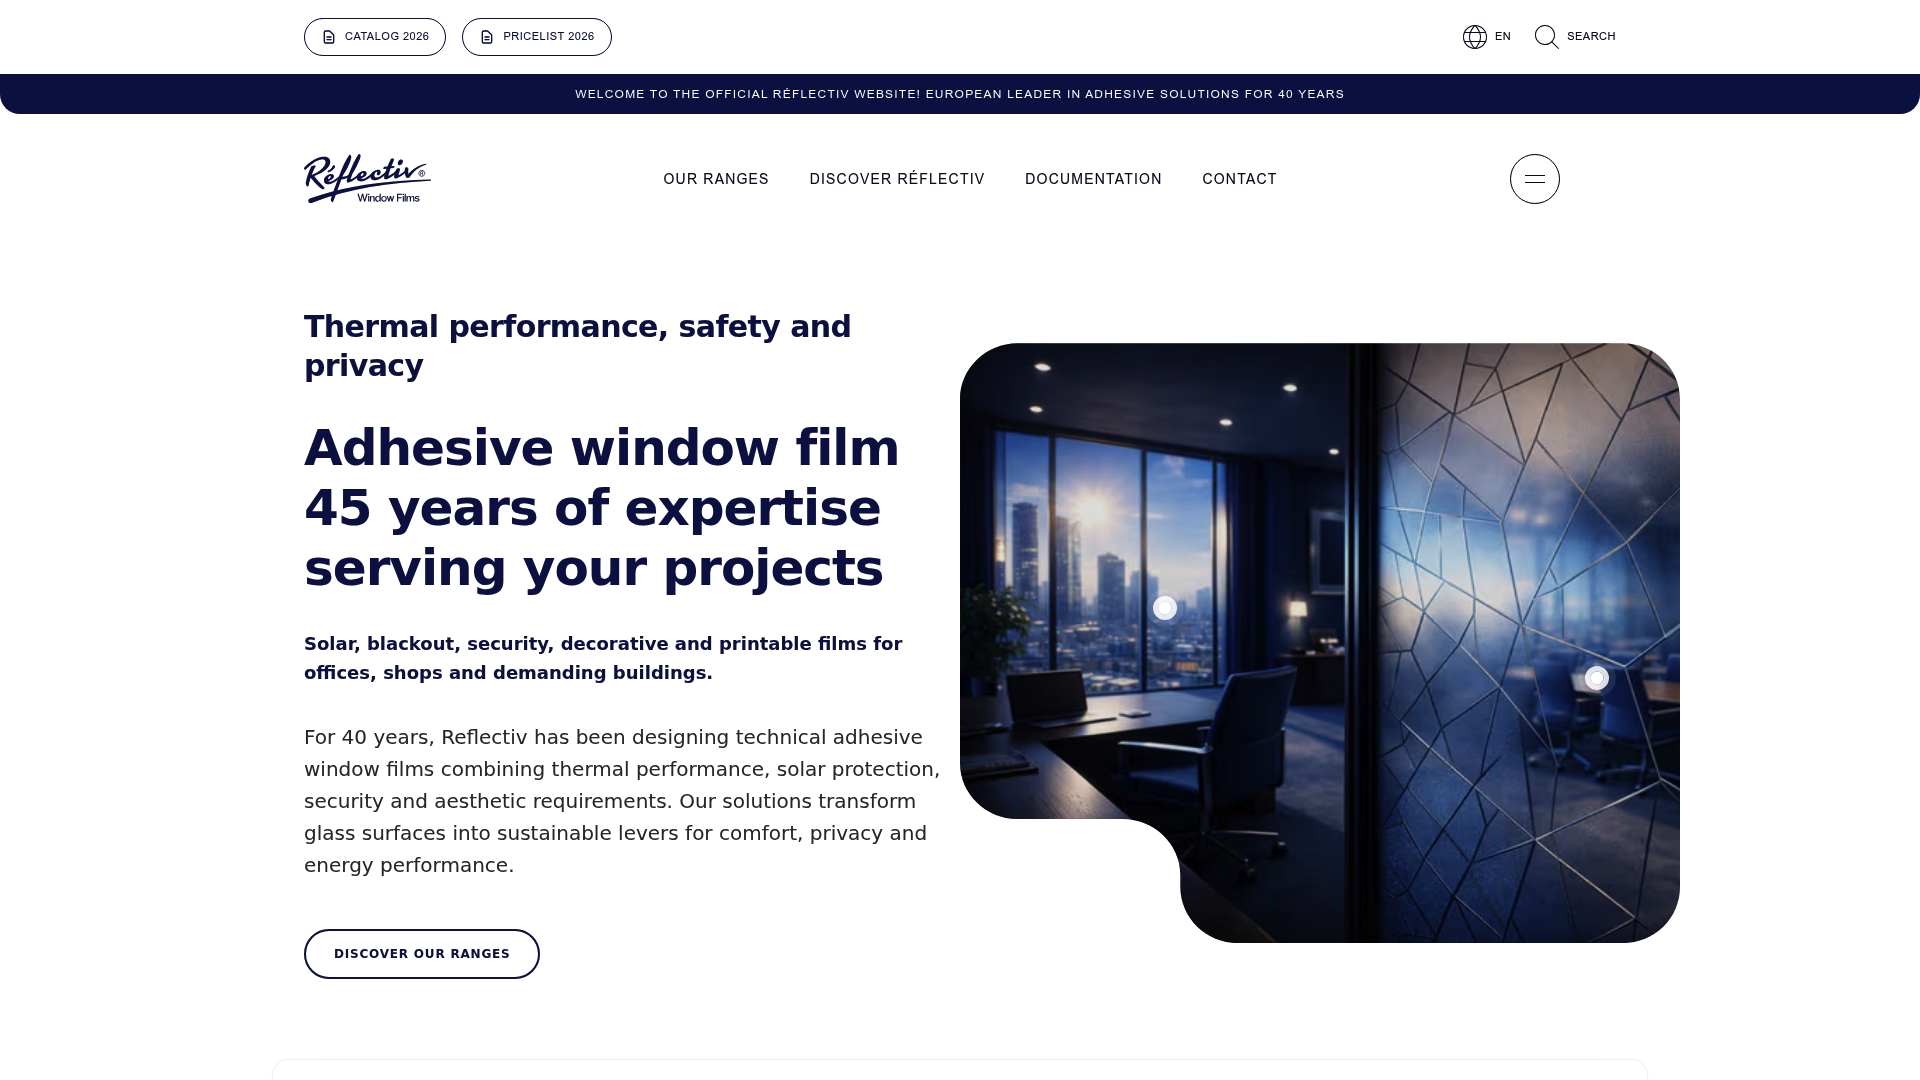
Task: Navigate to the Contact page
Action: pyautogui.click(x=1239, y=179)
